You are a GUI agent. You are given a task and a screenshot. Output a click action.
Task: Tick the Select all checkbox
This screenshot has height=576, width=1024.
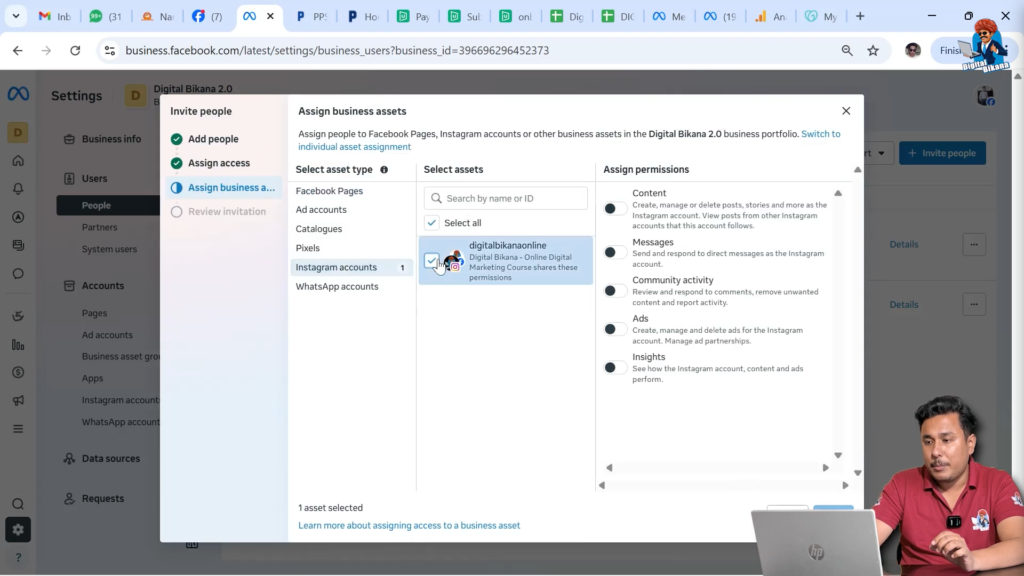coord(432,223)
